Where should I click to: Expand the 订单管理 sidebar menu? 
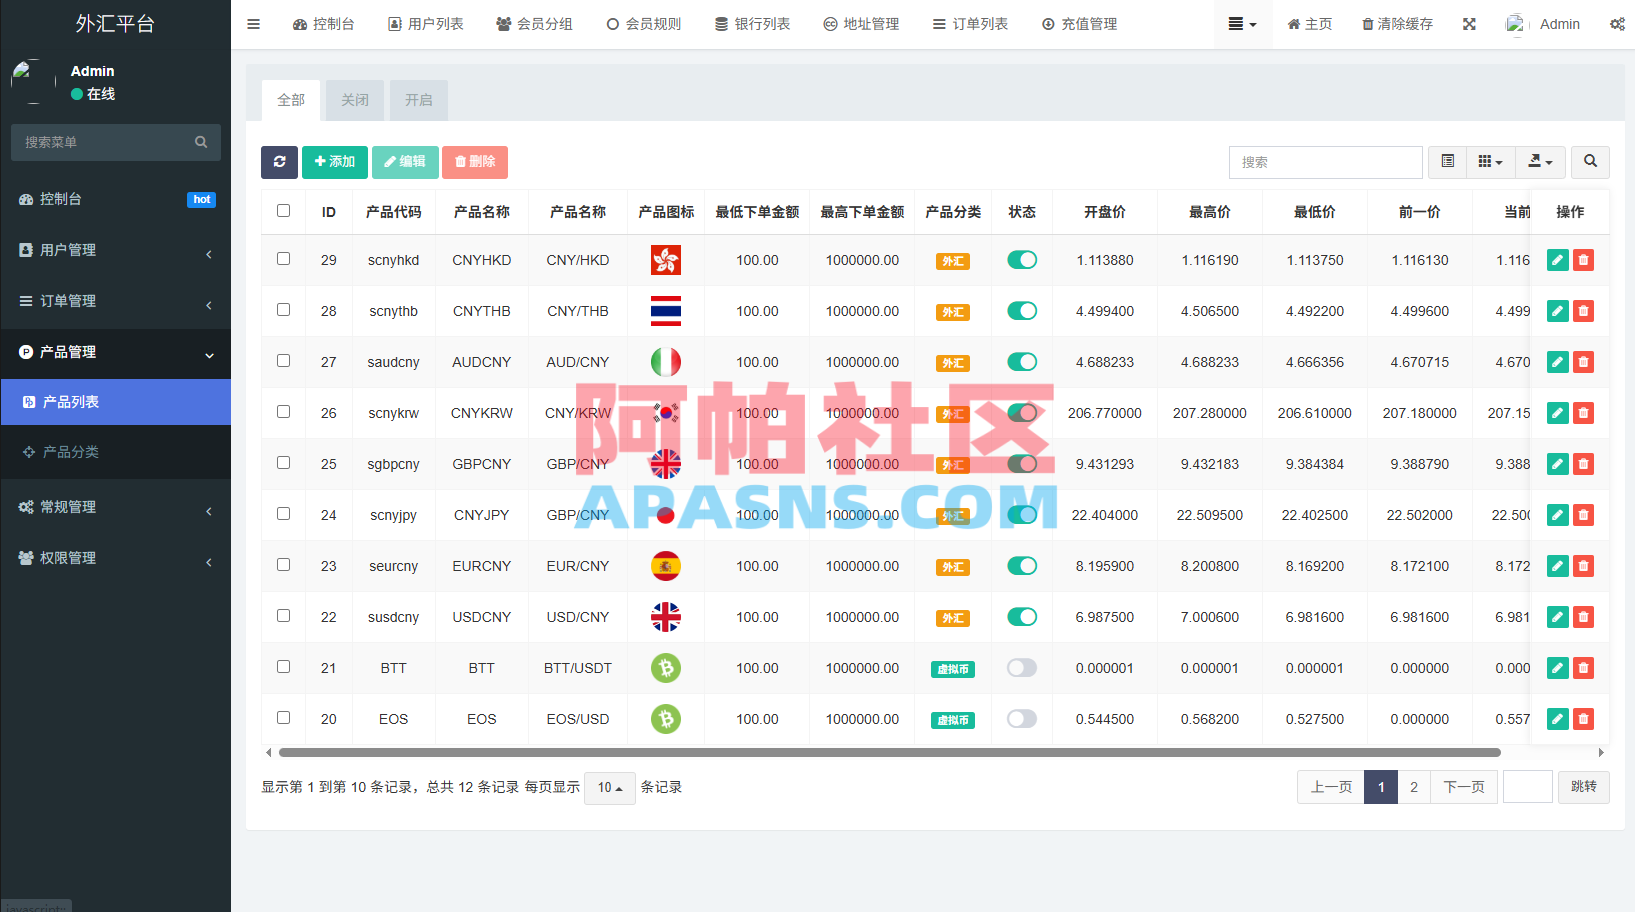click(116, 301)
